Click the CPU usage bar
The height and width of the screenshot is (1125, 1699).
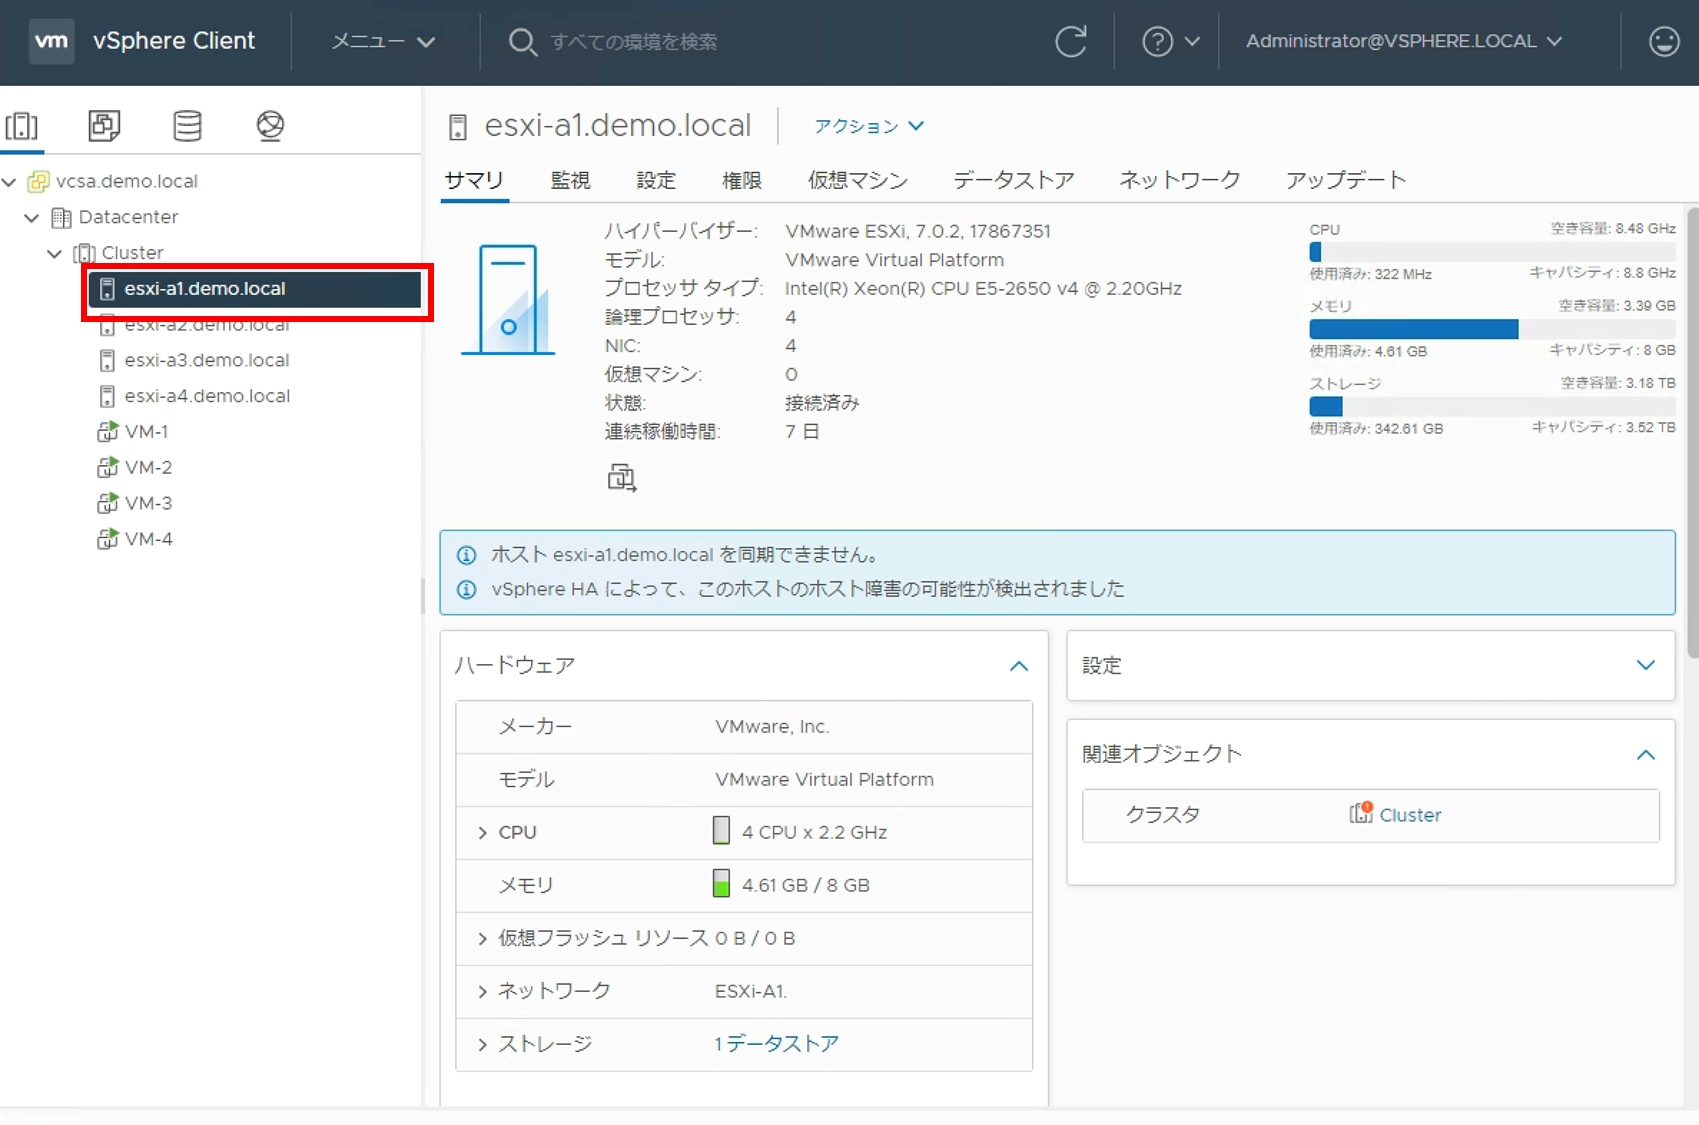pyautogui.click(x=1492, y=252)
